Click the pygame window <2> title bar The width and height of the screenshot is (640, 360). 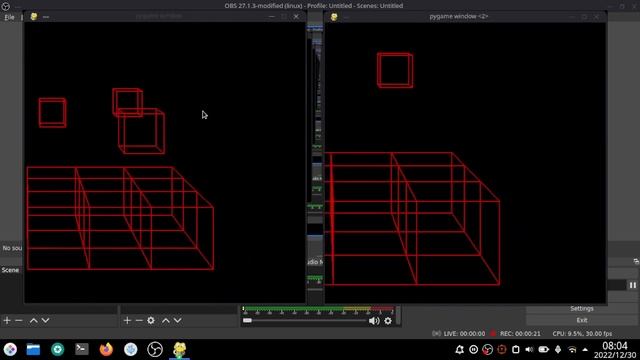[x=458, y=16]
